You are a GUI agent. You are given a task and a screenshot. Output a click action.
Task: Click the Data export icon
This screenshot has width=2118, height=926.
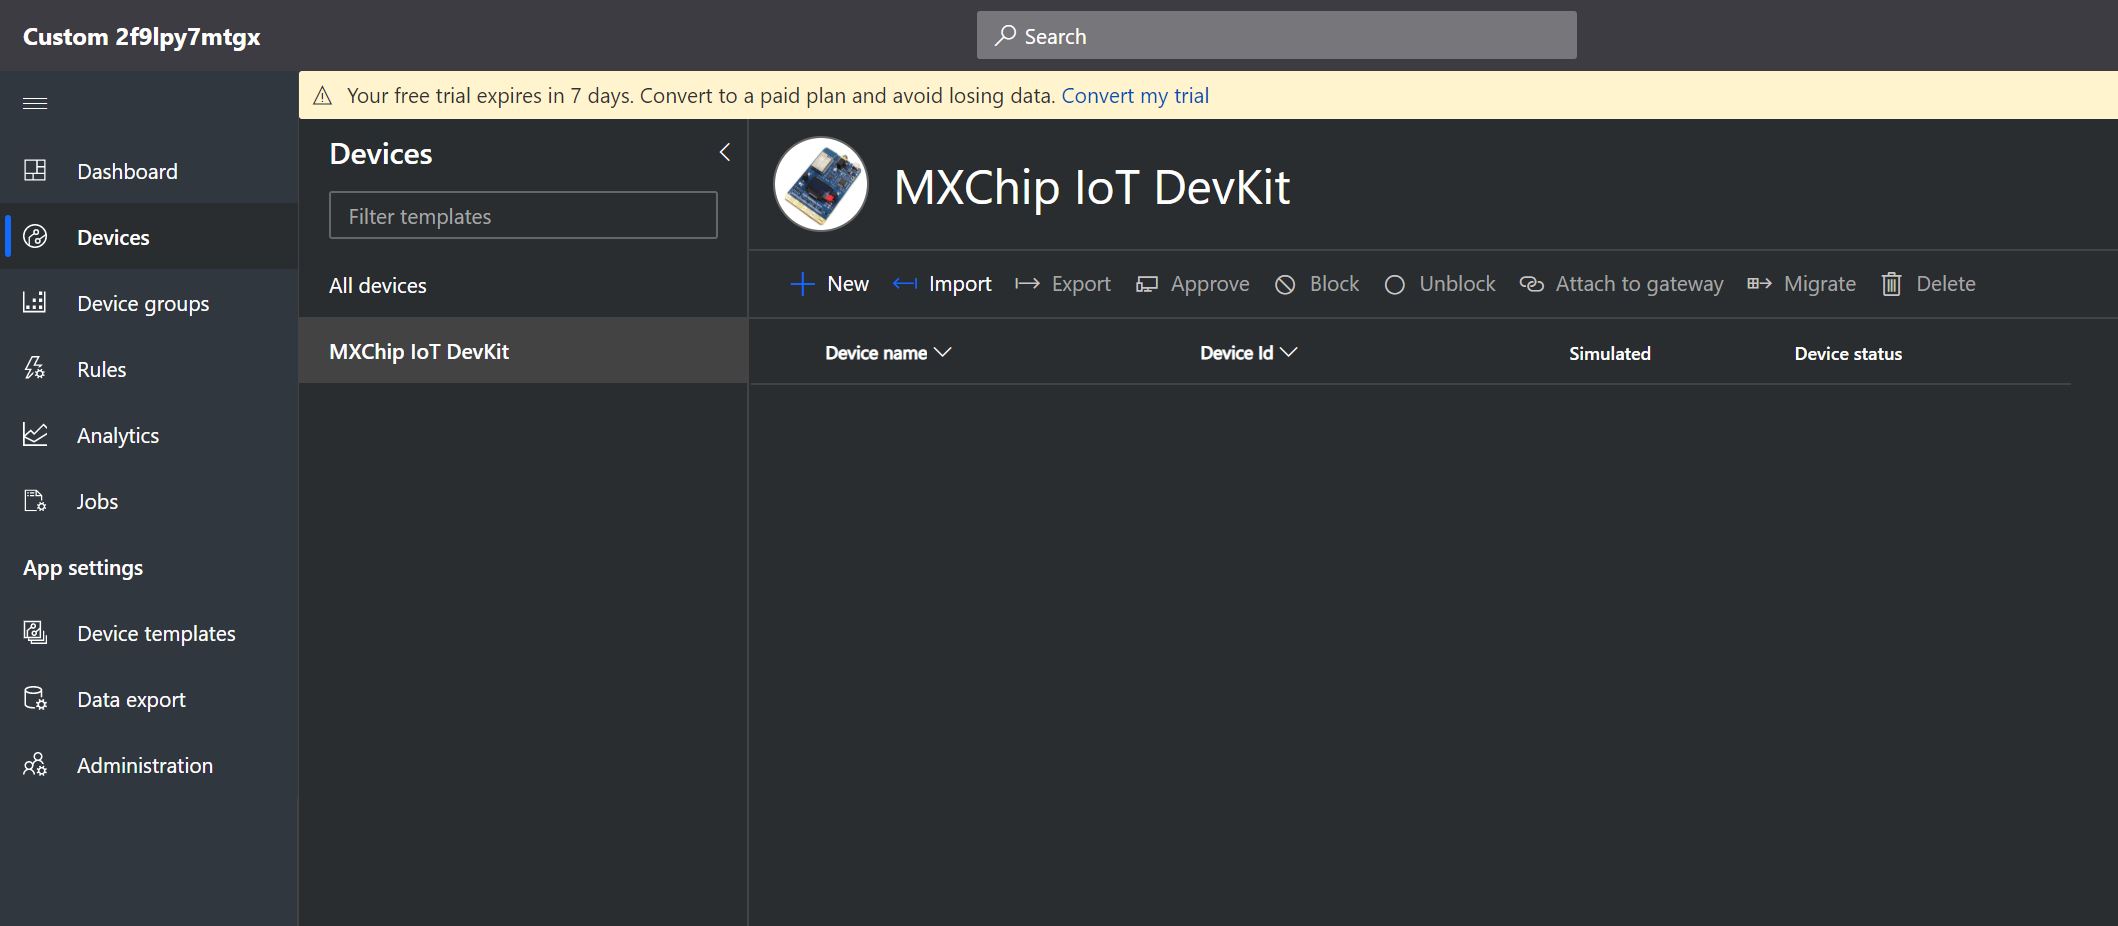point(35,699)
